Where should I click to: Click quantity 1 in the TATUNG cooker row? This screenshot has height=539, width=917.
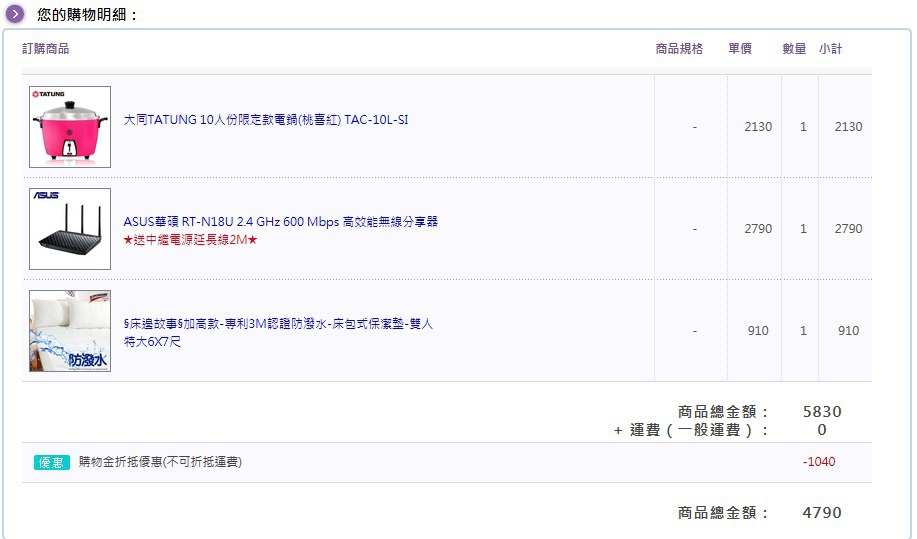804,127
